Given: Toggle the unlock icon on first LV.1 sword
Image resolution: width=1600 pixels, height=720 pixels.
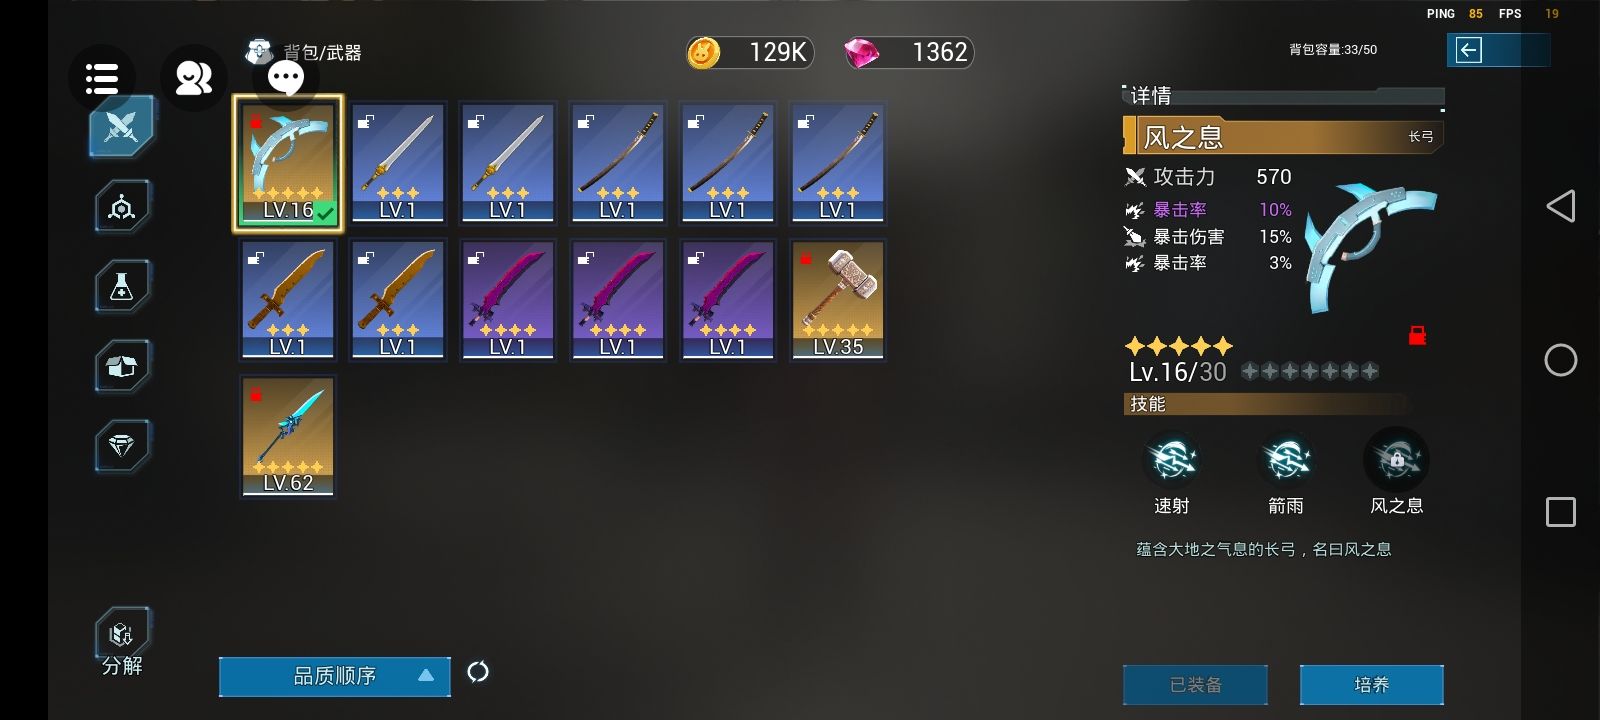Looking at the screenshot, I should tap(366, 121).
